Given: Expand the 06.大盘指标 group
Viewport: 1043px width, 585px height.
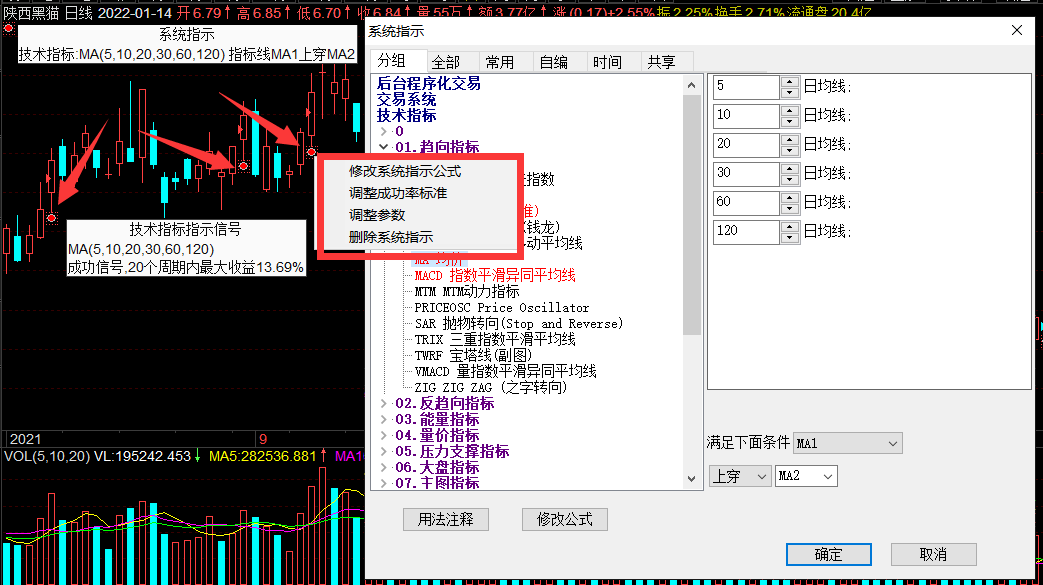Looking at the screenshot, I should pyautogui.click(x=384, y=467).
